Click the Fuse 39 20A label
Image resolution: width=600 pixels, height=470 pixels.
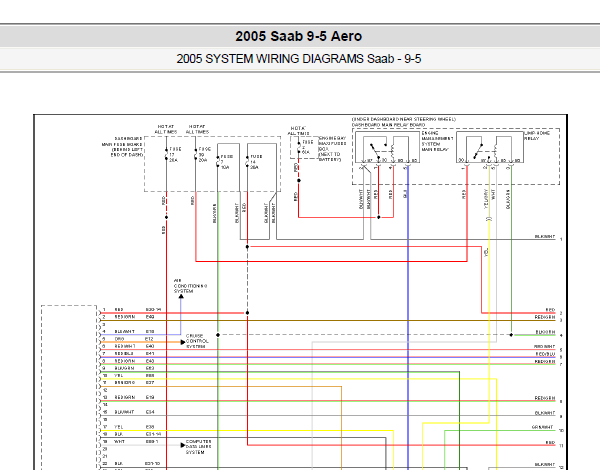point(204,155)
